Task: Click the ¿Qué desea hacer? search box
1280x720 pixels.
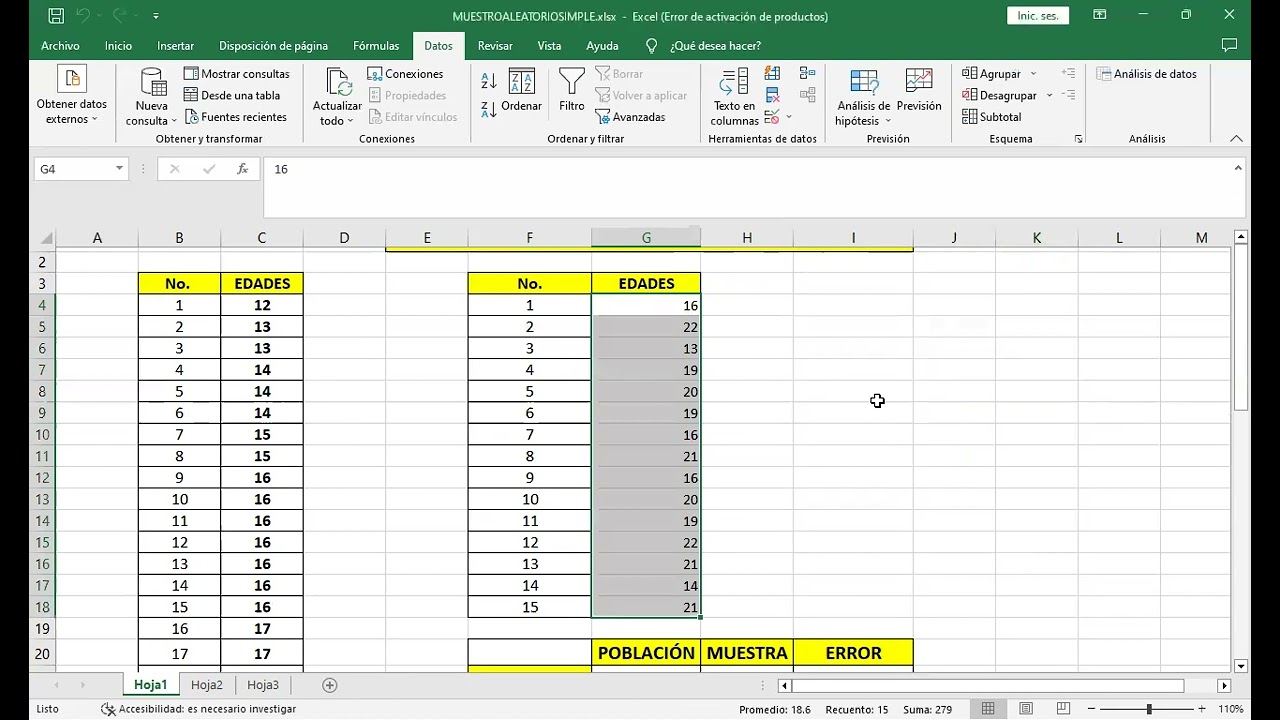Action: [704, 46]
